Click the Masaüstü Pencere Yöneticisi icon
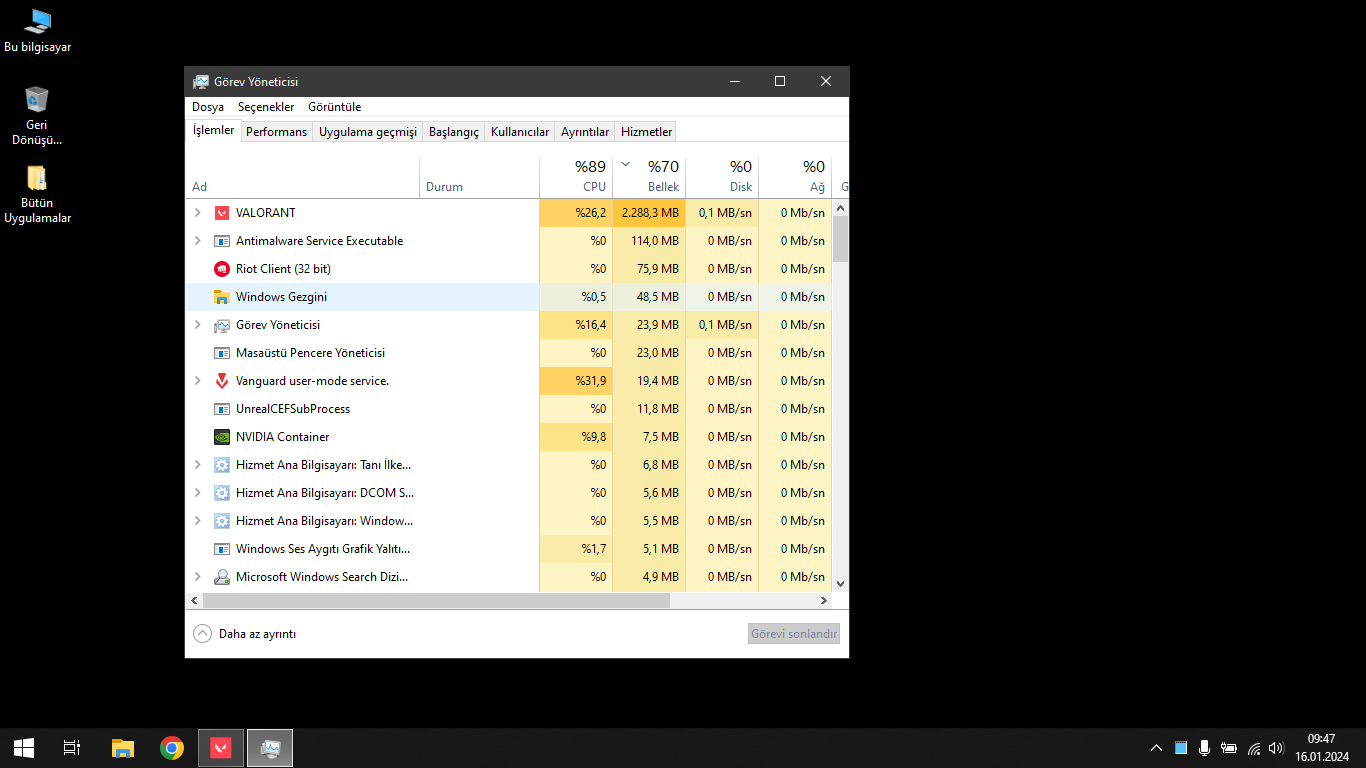This screenshot has width=1366, height=768. click(x=222, y=353)
